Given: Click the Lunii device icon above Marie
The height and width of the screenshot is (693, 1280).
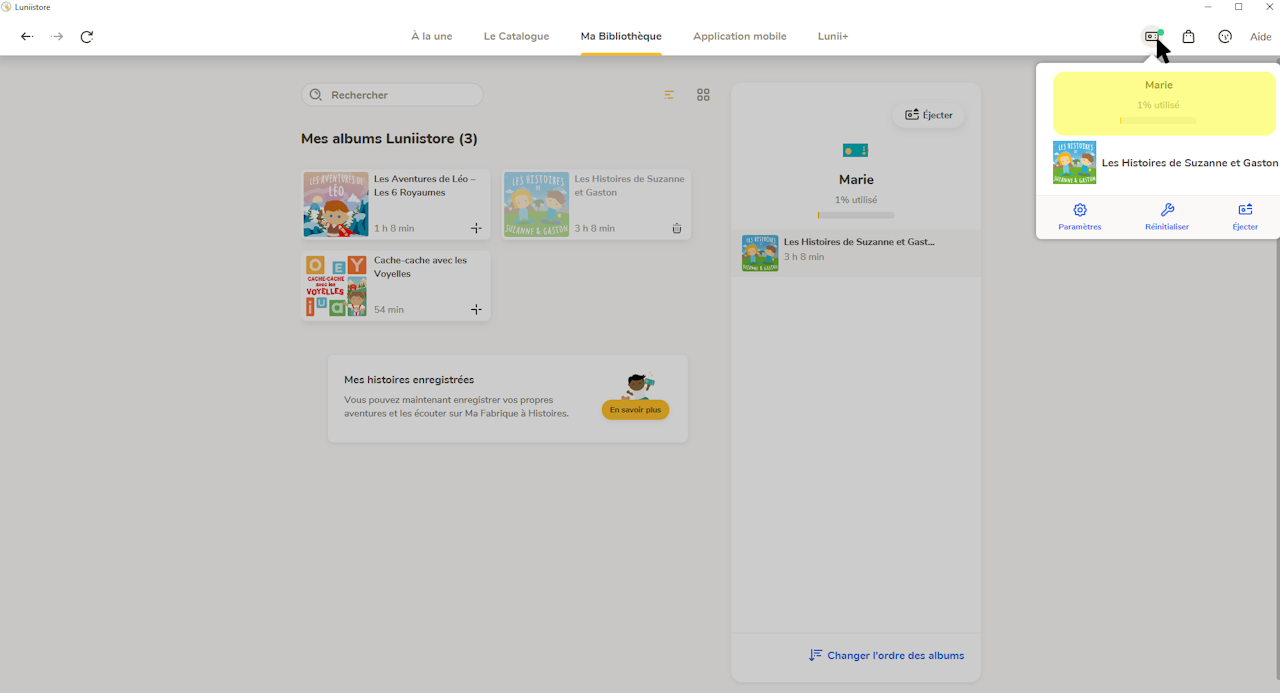Looking at the screenshot, I should [856, 150].
